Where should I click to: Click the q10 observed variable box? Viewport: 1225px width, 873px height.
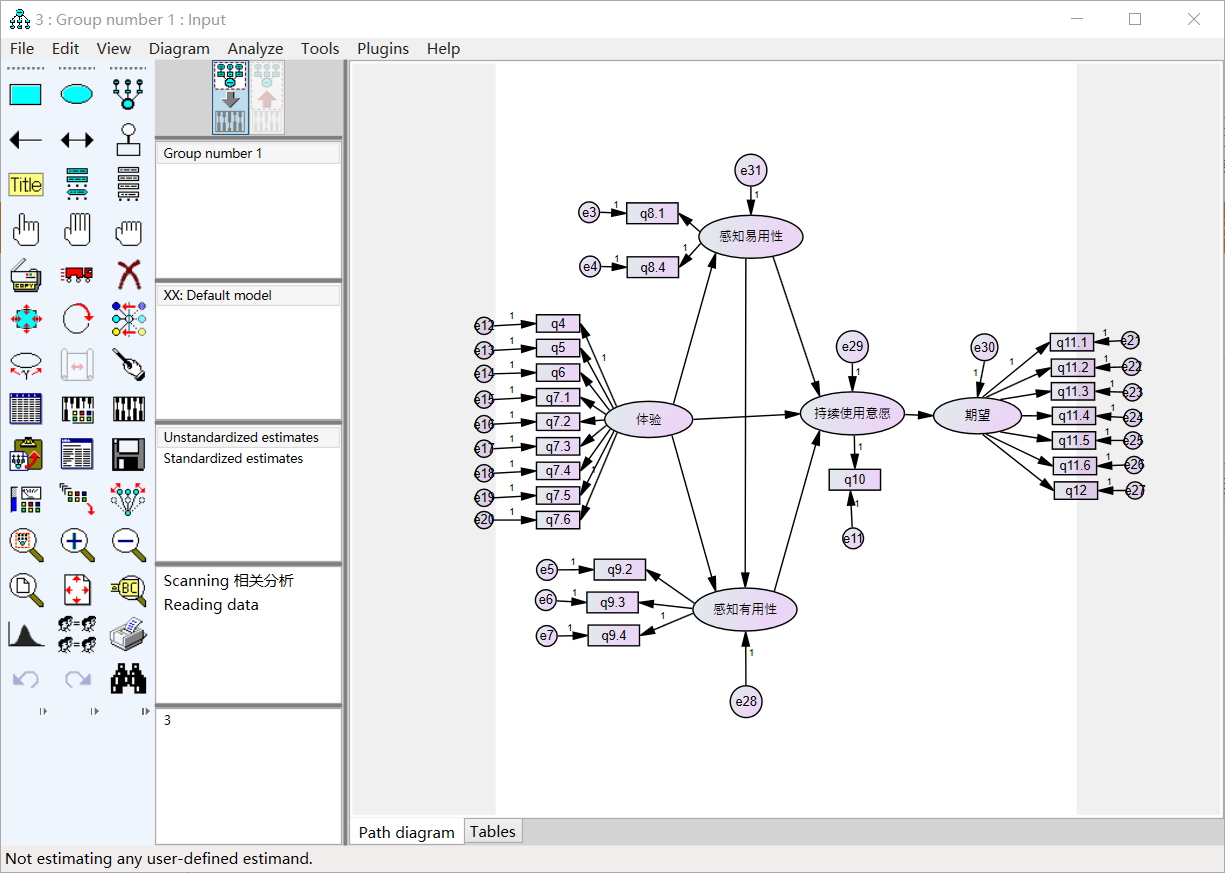tap(854, 479)
